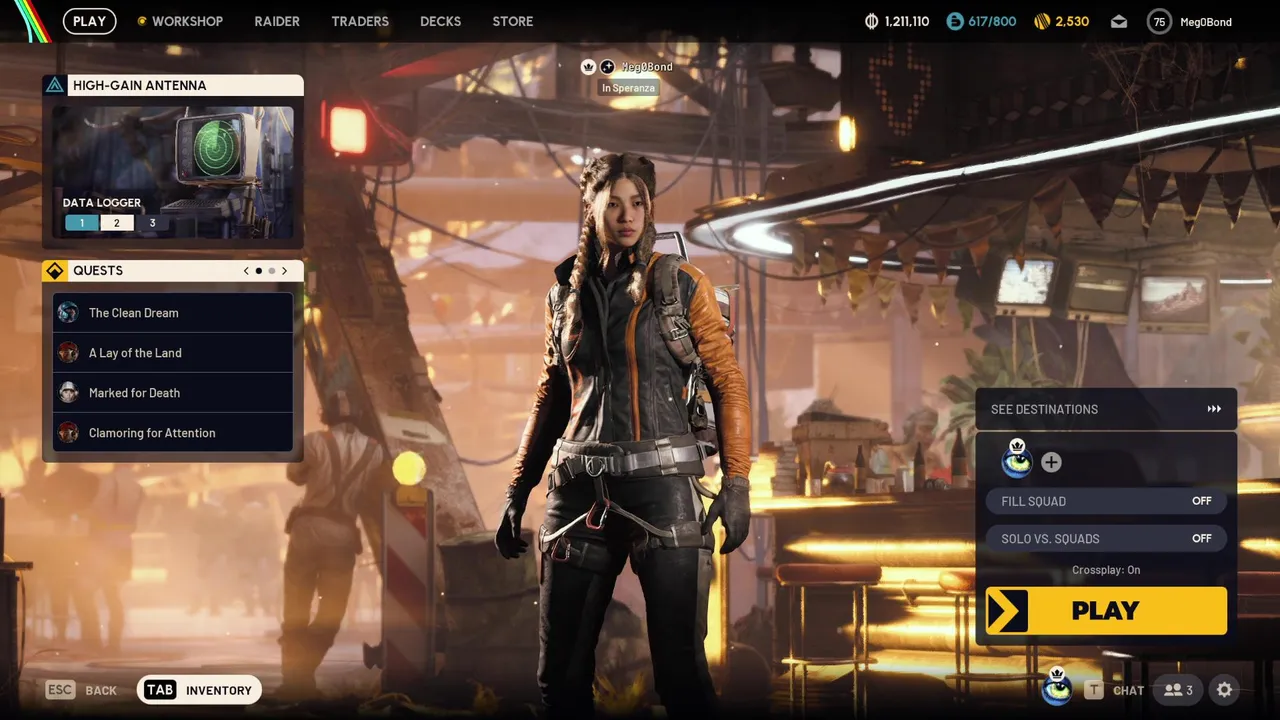Click the coin currency icon beside 1,211,110
The image size is (1280, 720).
click(871, 21)
